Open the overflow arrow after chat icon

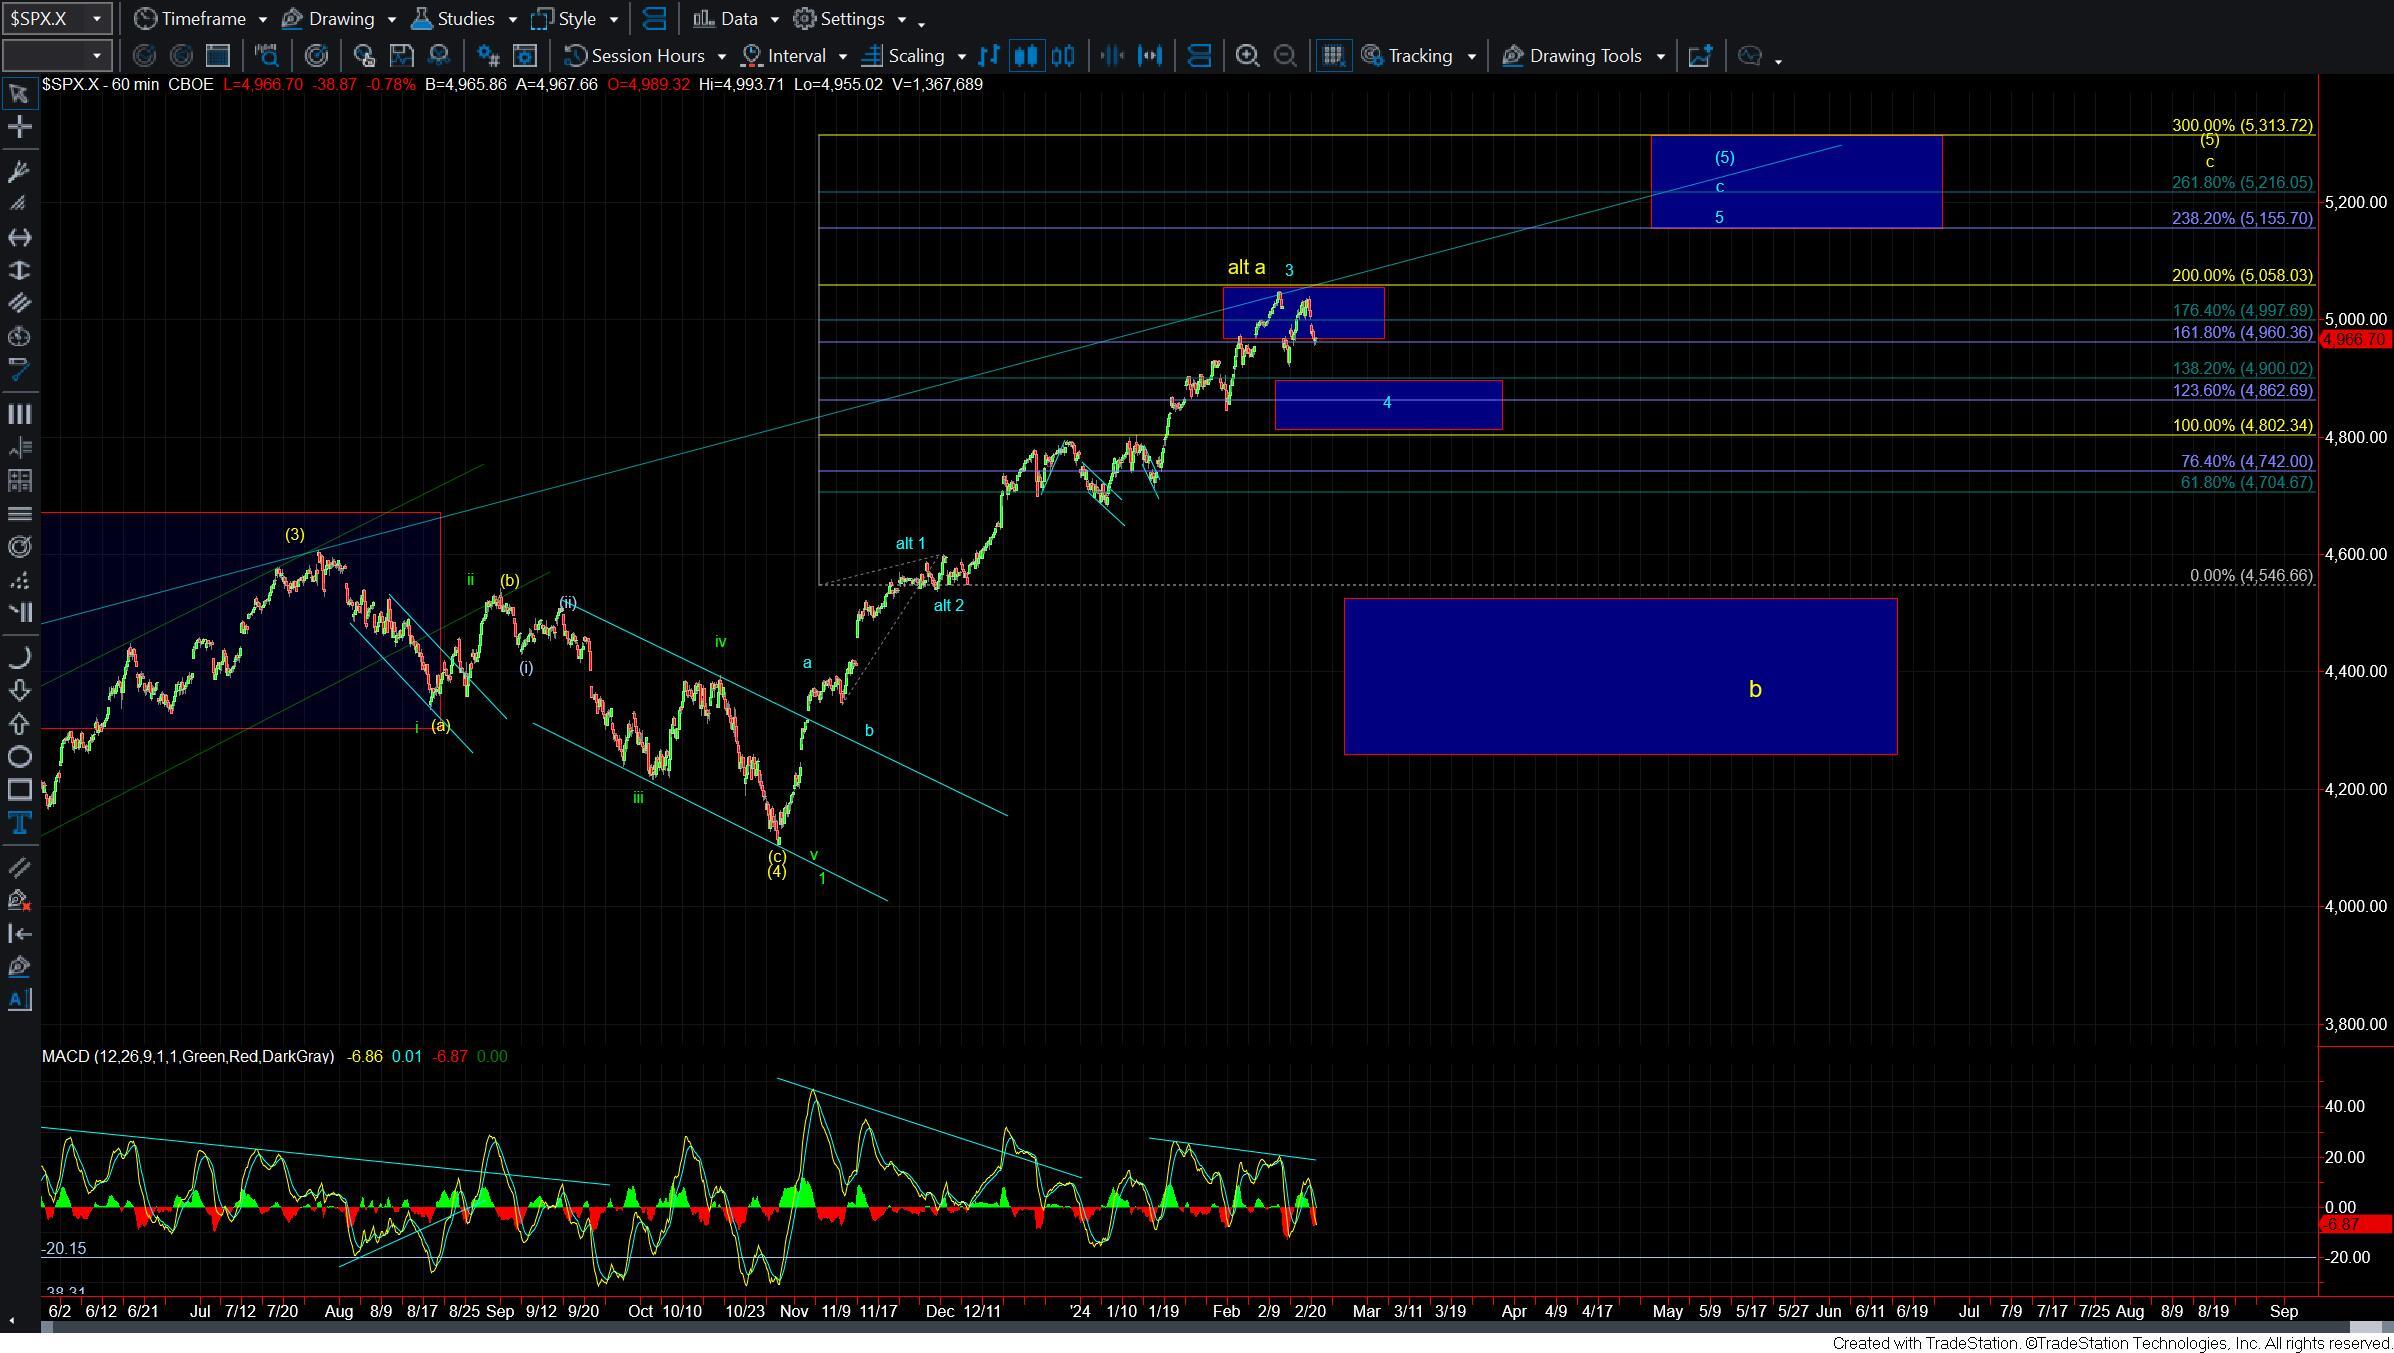[x=1778, y=60]
